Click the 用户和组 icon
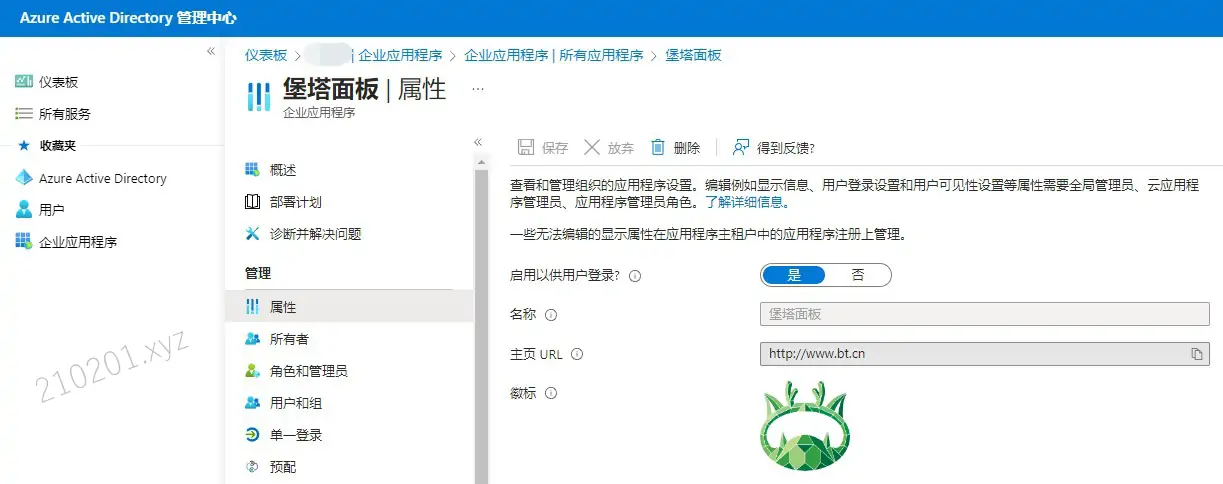This screenshot has height=484, width=1223. pyautogui.click(x=252, y=403)
